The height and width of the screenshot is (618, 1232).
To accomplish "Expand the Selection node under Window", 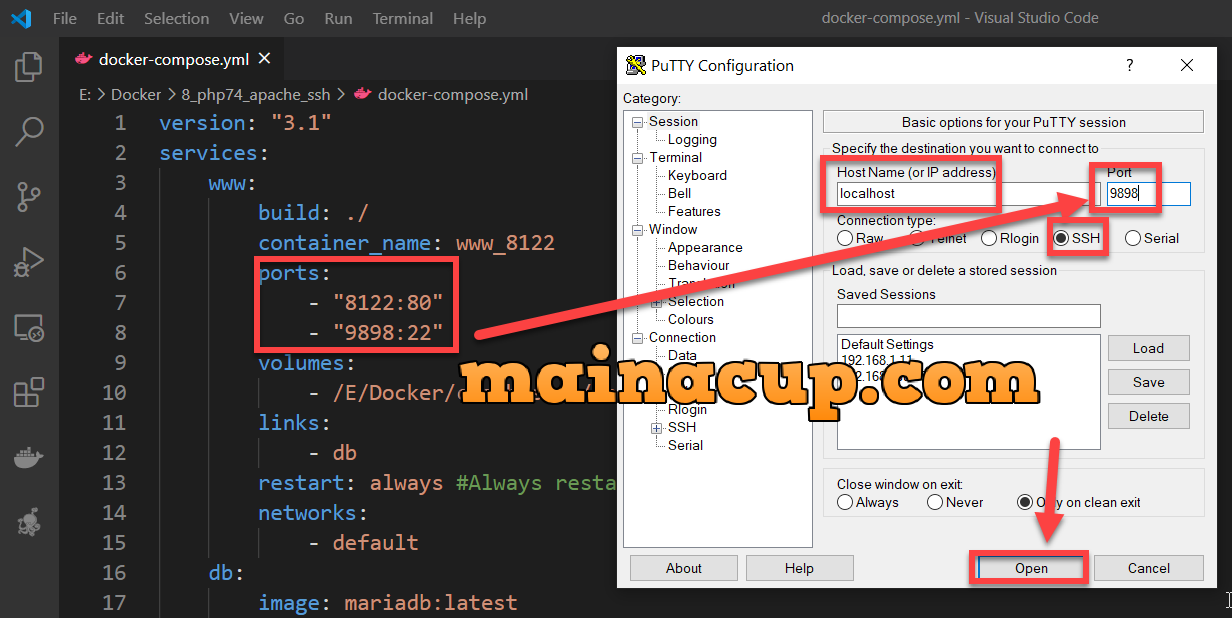I will 656,302.
